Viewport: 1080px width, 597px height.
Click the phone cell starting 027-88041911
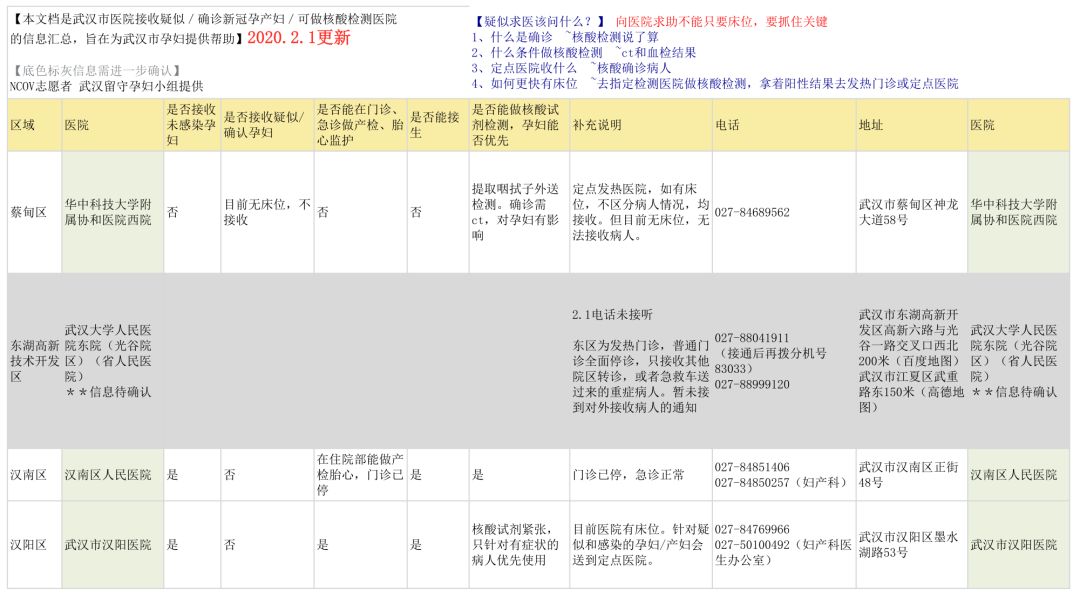coord(784,361)
